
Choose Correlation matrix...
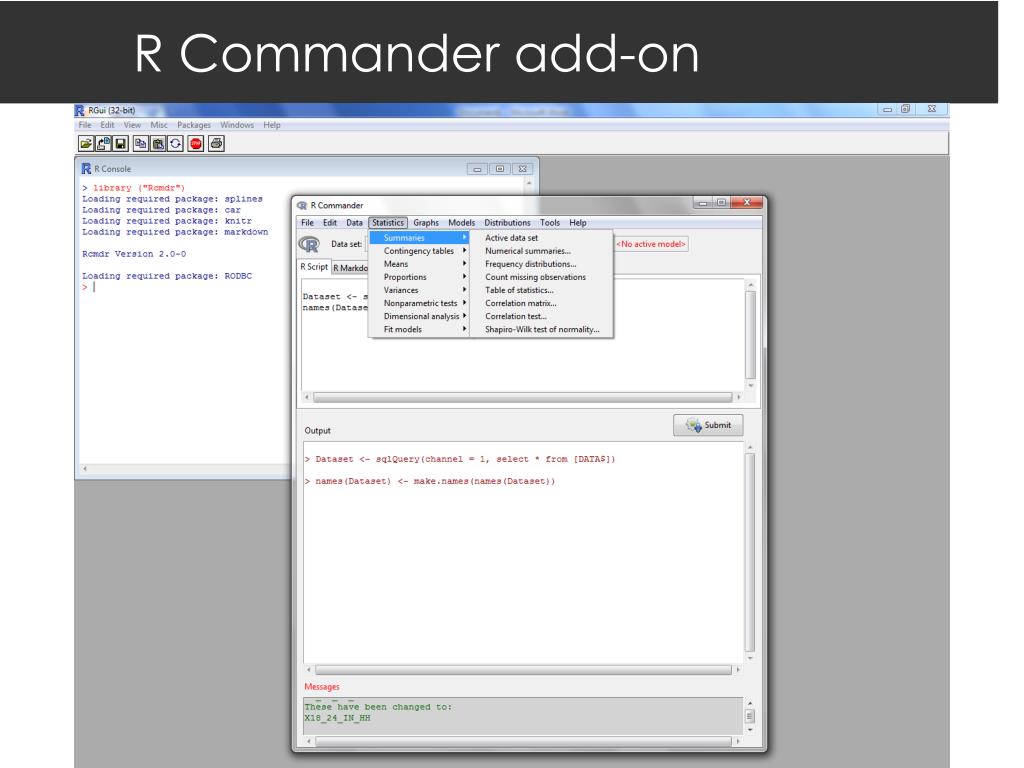click(541, 303)
